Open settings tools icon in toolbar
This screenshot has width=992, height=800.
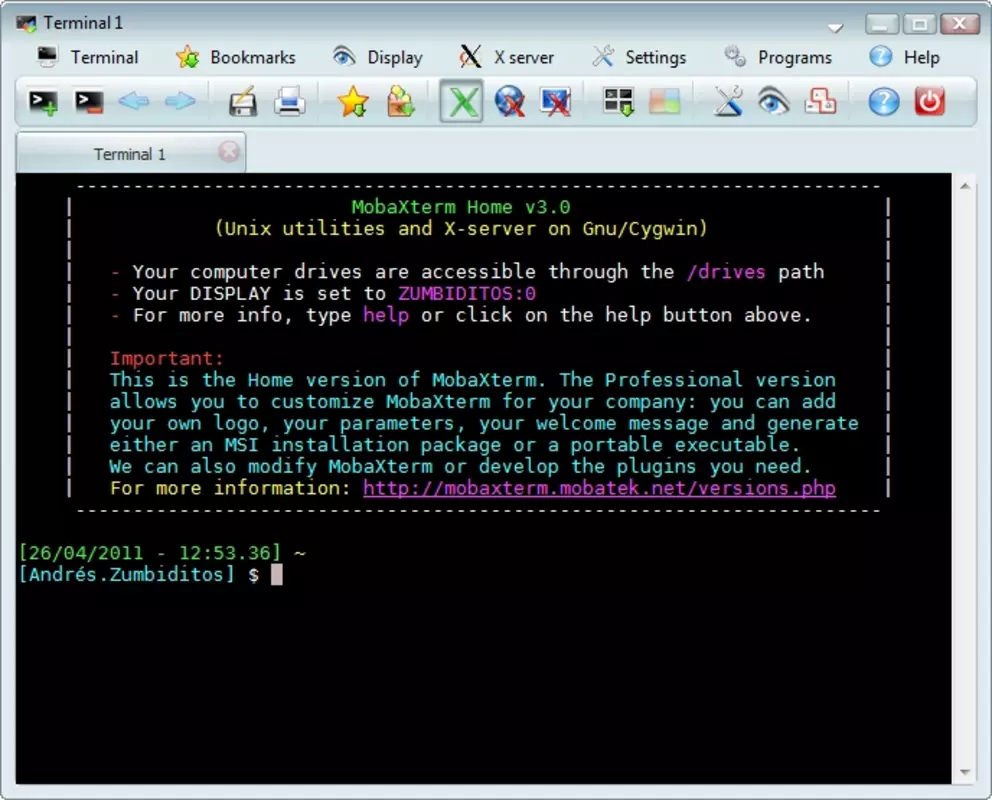728,101
